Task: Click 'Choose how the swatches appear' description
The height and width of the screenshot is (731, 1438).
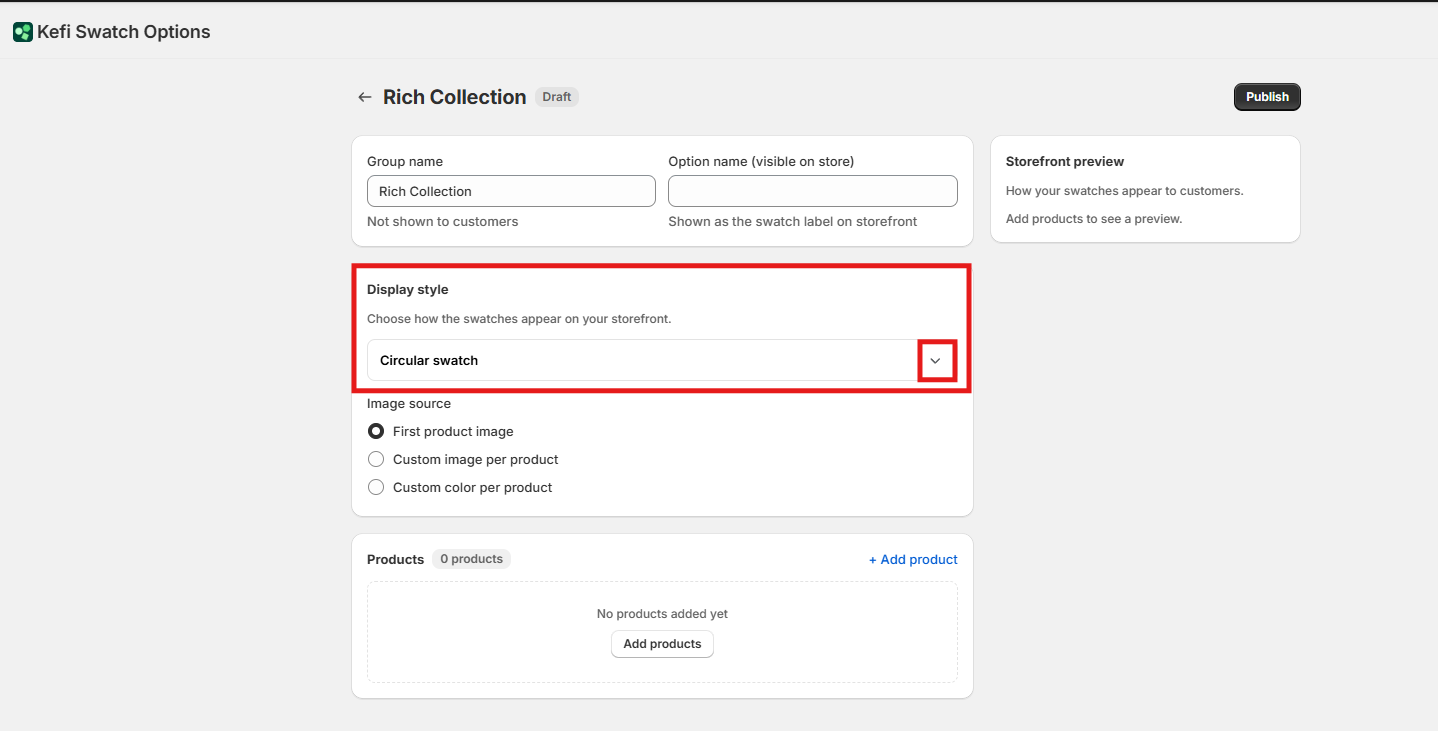Action: (519, 319)
